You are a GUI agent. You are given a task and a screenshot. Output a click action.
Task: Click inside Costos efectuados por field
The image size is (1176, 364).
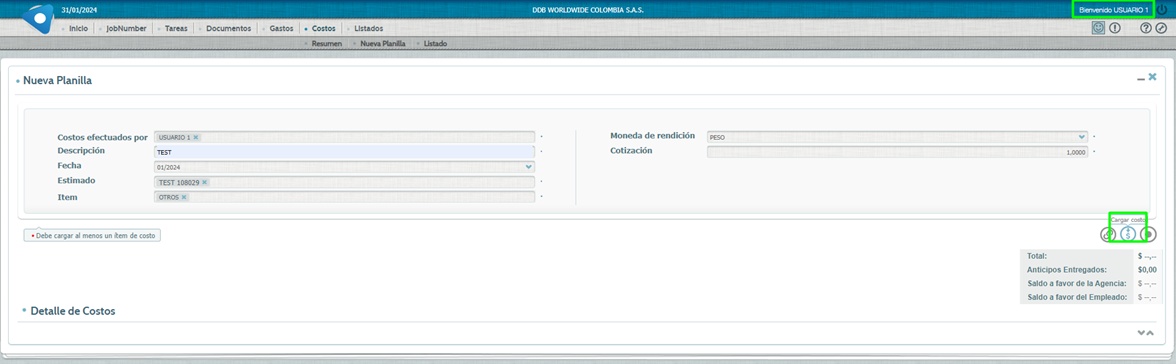coord(344,137)
